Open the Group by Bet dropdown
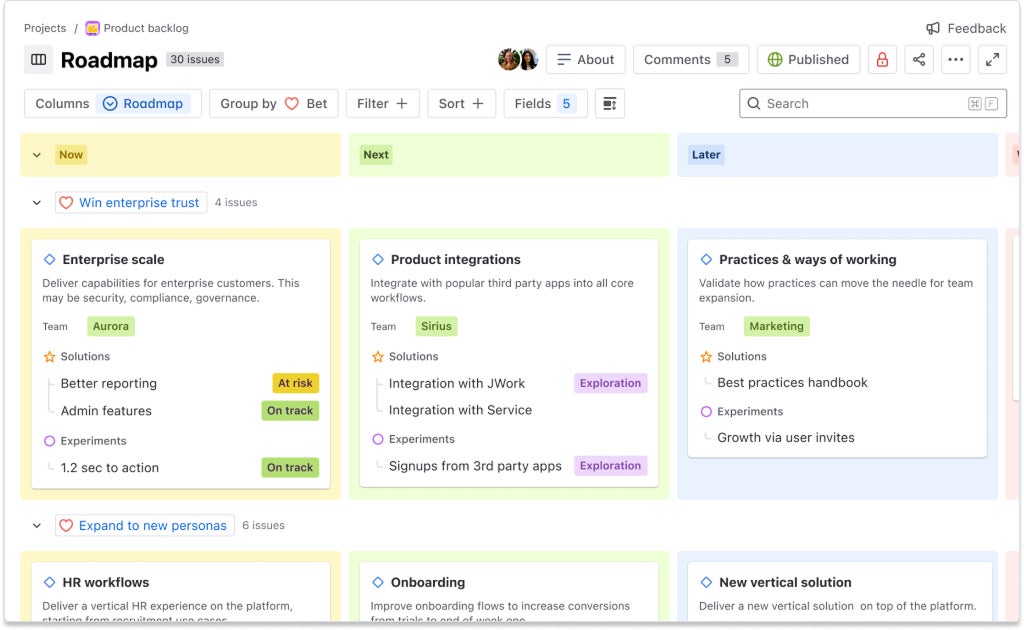 click(273, 104)
